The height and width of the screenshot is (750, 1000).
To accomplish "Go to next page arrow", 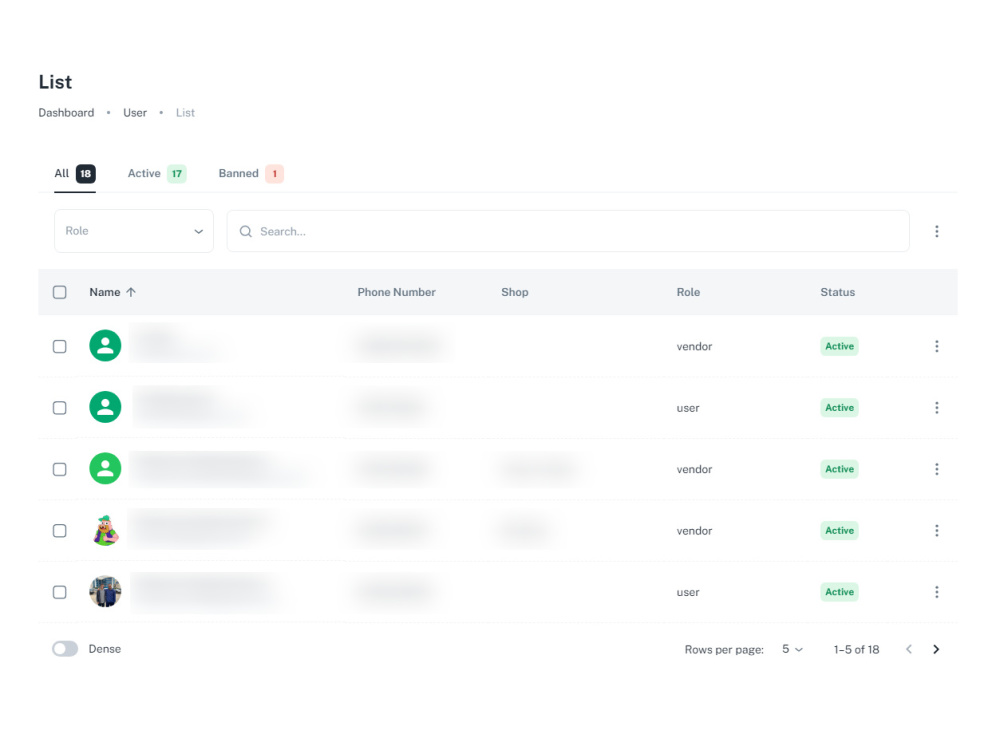I will pyautogui.click(x=936, y=649).
